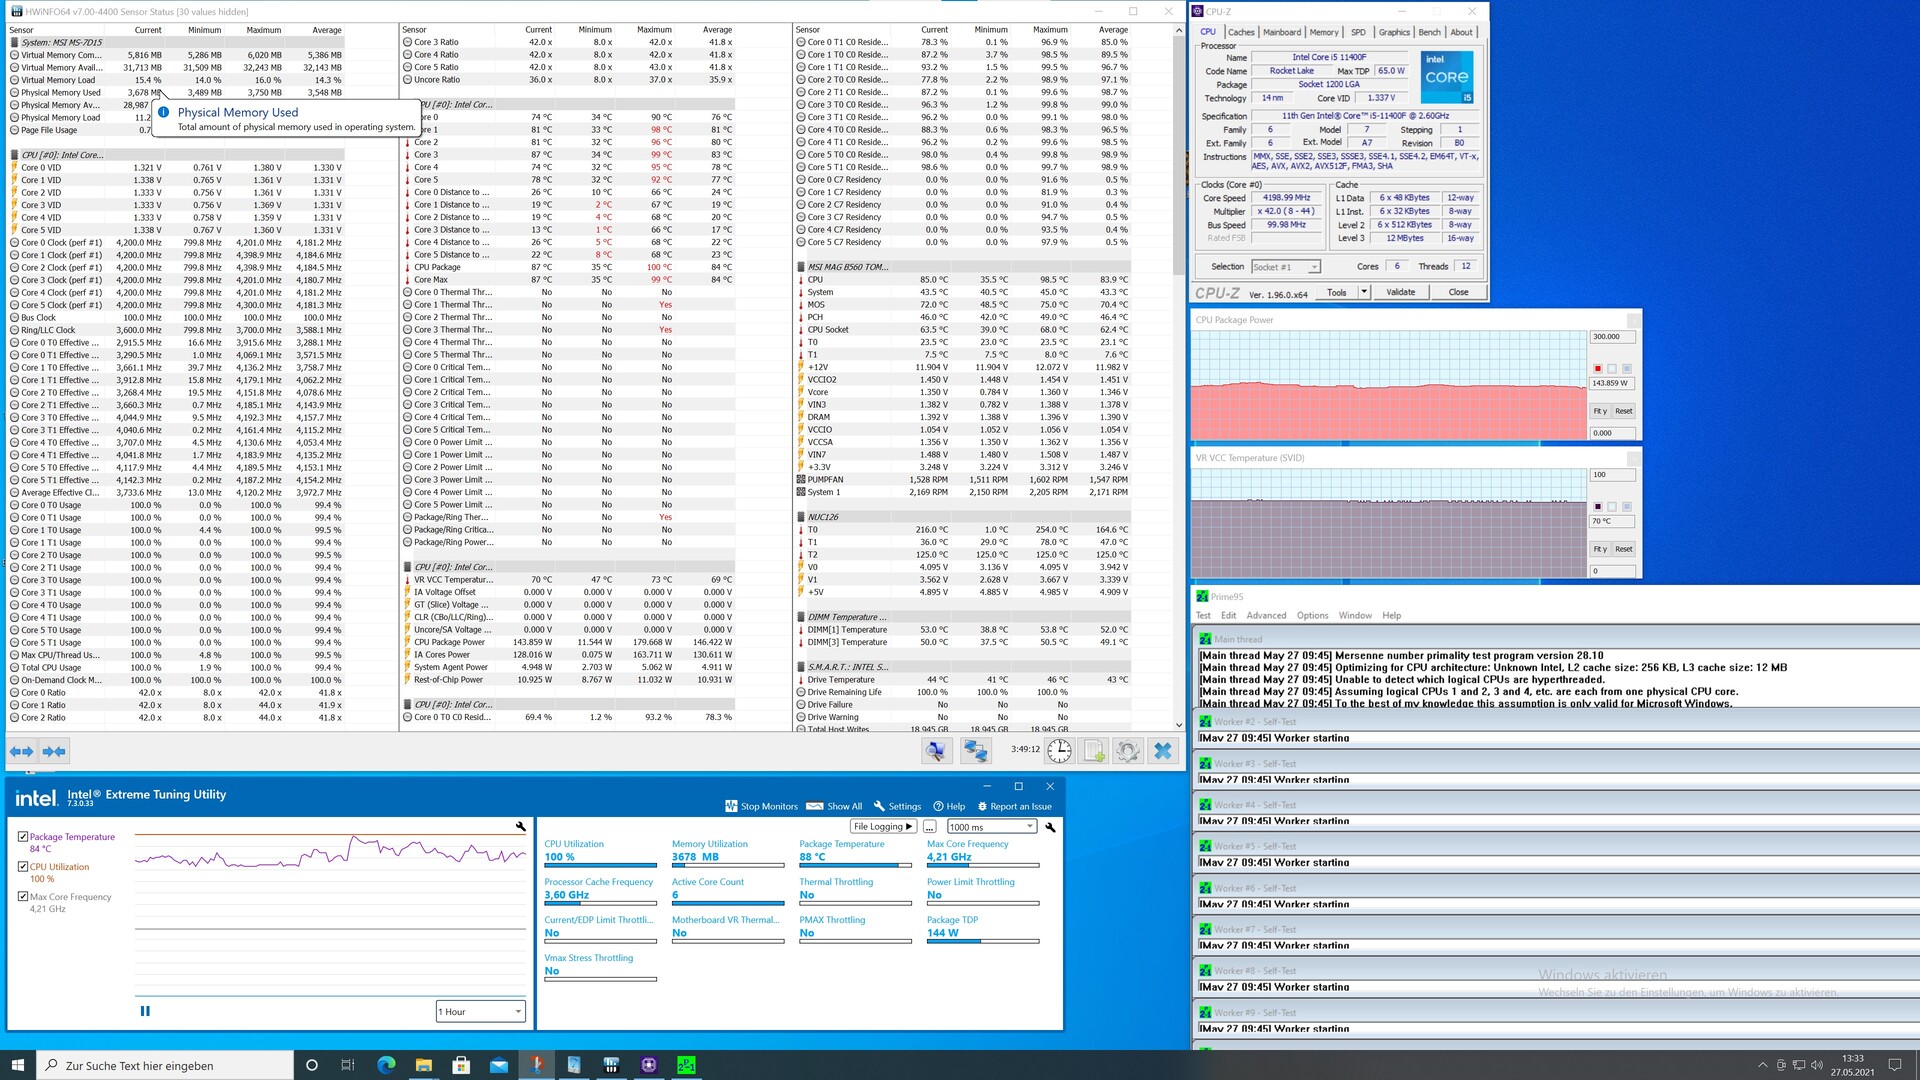Click the Validate button in CPU-Z
Image resolution: width=1920 pixels, height=1080 pixels.
pyautogui.click(x=1400, y=292)
